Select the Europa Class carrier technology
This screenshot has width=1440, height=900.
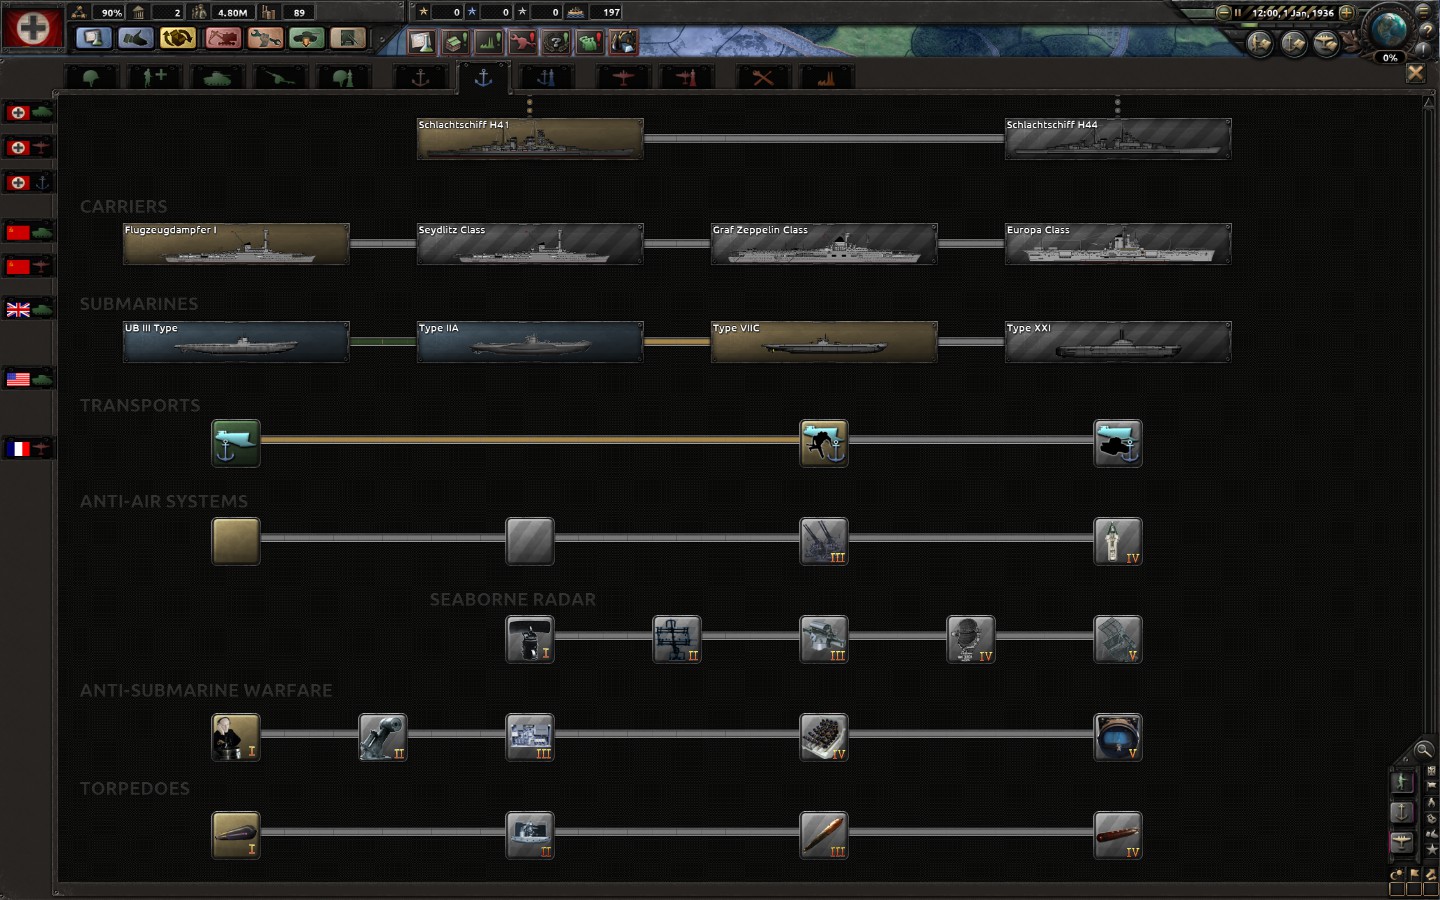[x=1118, y=244]
